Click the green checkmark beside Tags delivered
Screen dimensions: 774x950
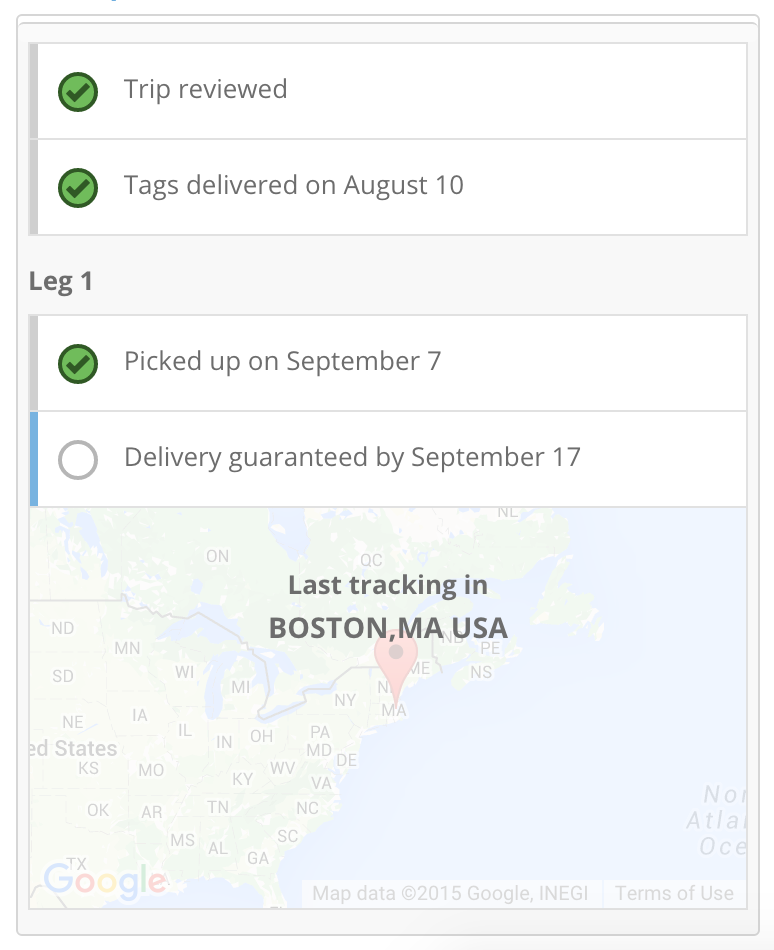point(78,188)
